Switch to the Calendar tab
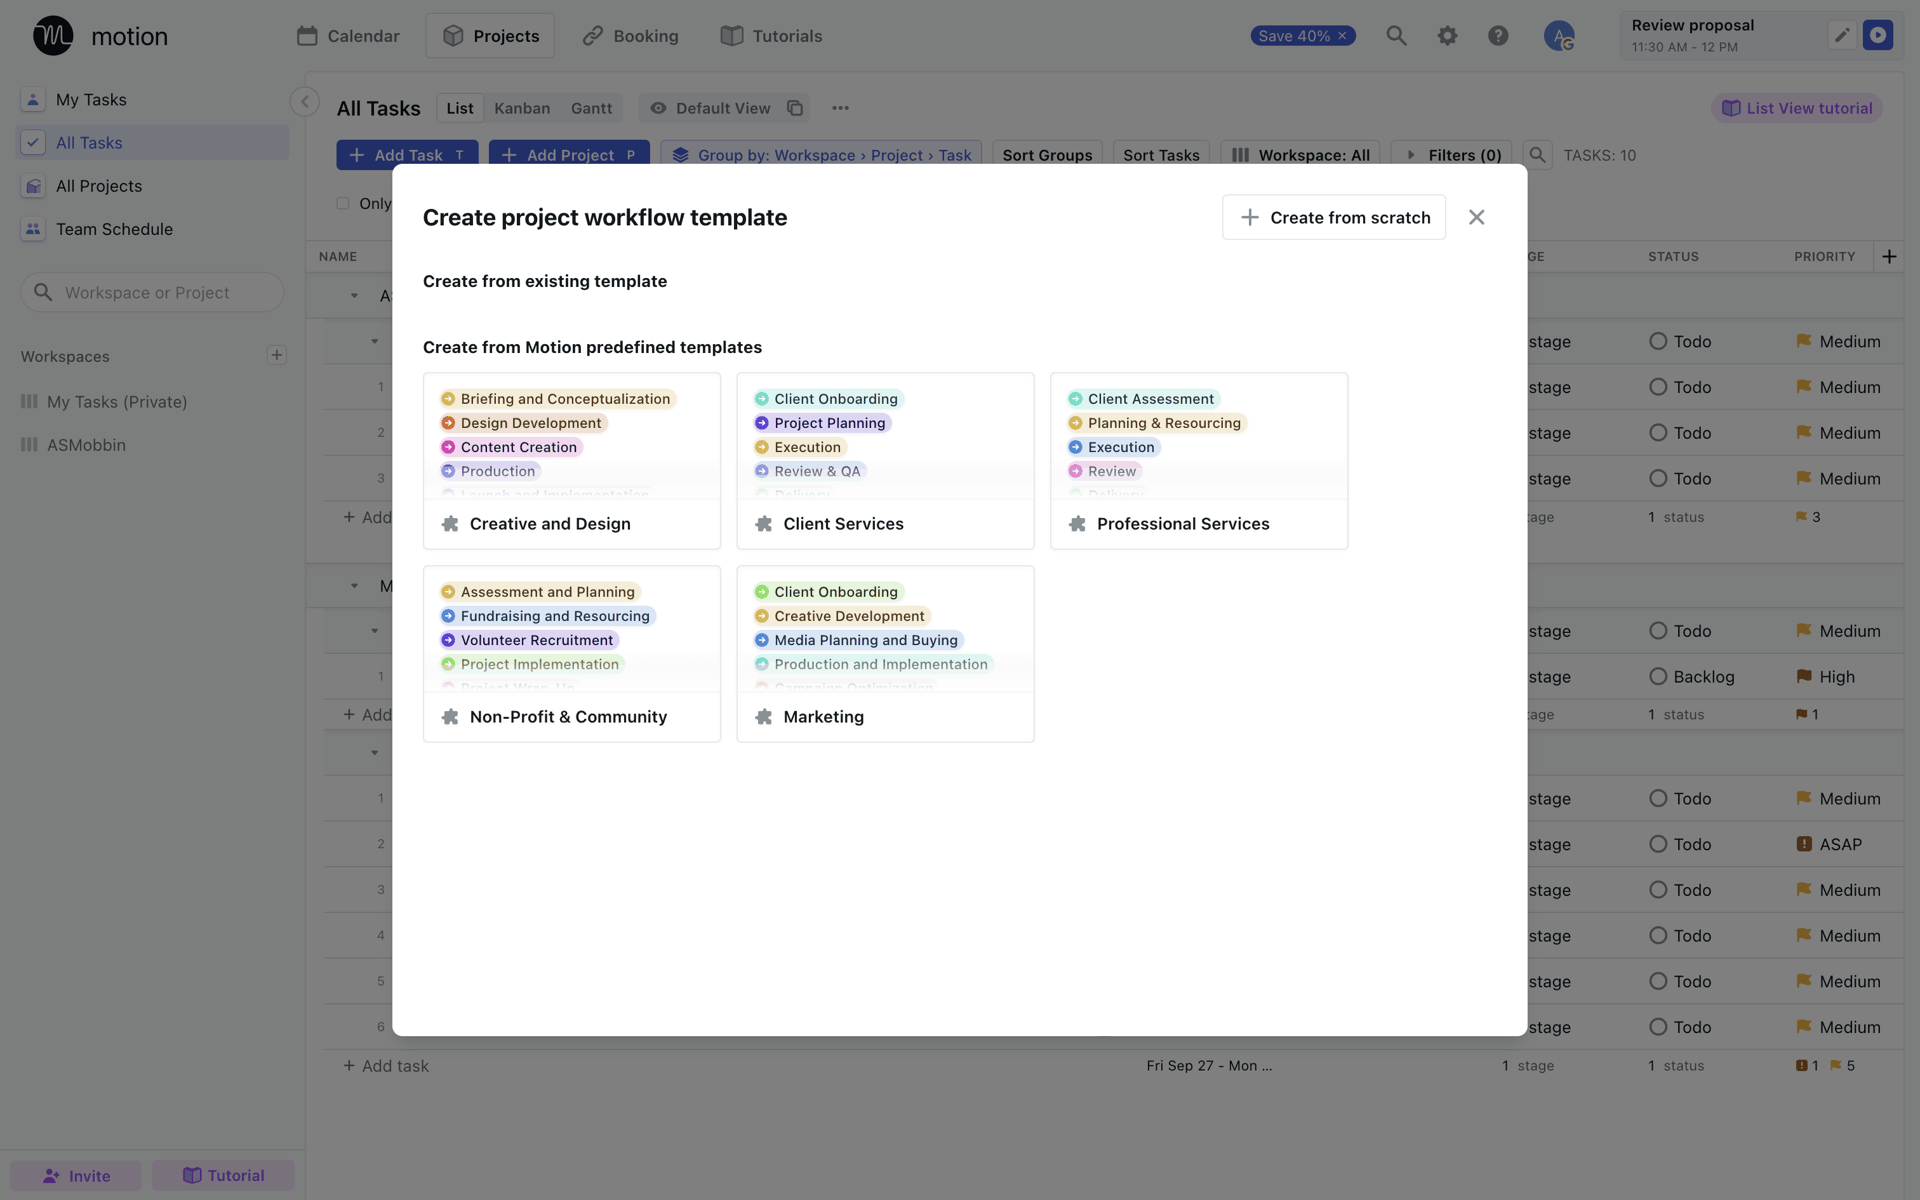The width and height of the screenshot is (1920, 1200). [348, 36]
